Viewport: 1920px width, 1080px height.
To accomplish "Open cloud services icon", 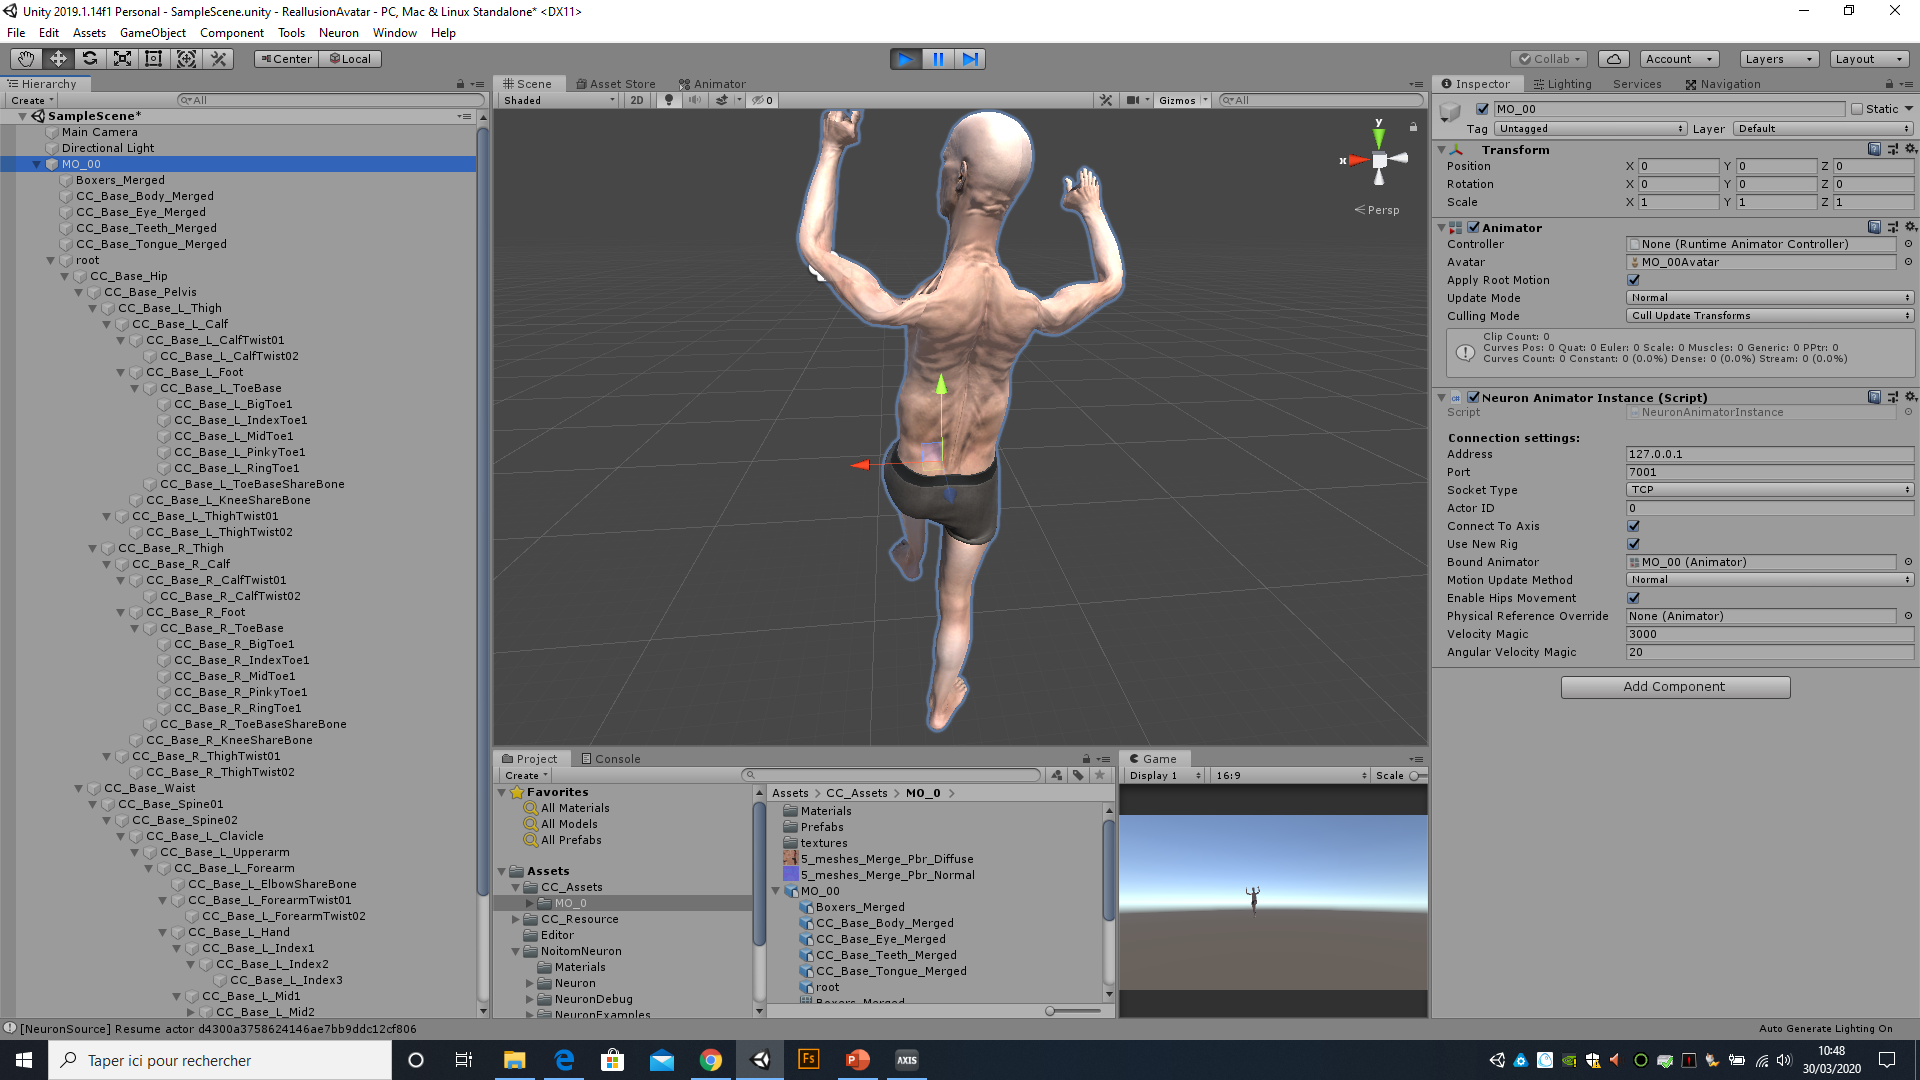I will pyautogui.click(x=1614, y=59).
